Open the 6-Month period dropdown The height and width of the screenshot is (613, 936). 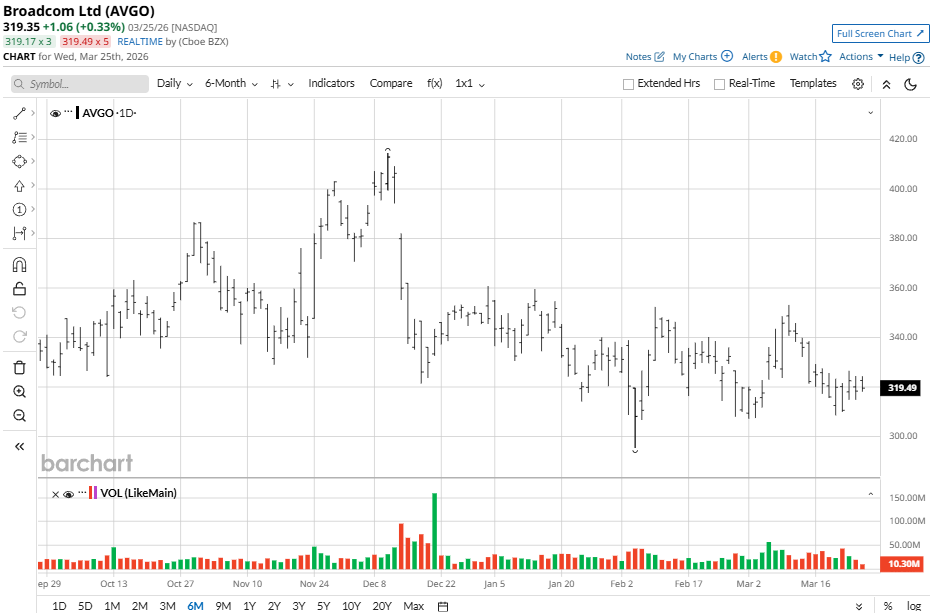(x=231, y=84)
